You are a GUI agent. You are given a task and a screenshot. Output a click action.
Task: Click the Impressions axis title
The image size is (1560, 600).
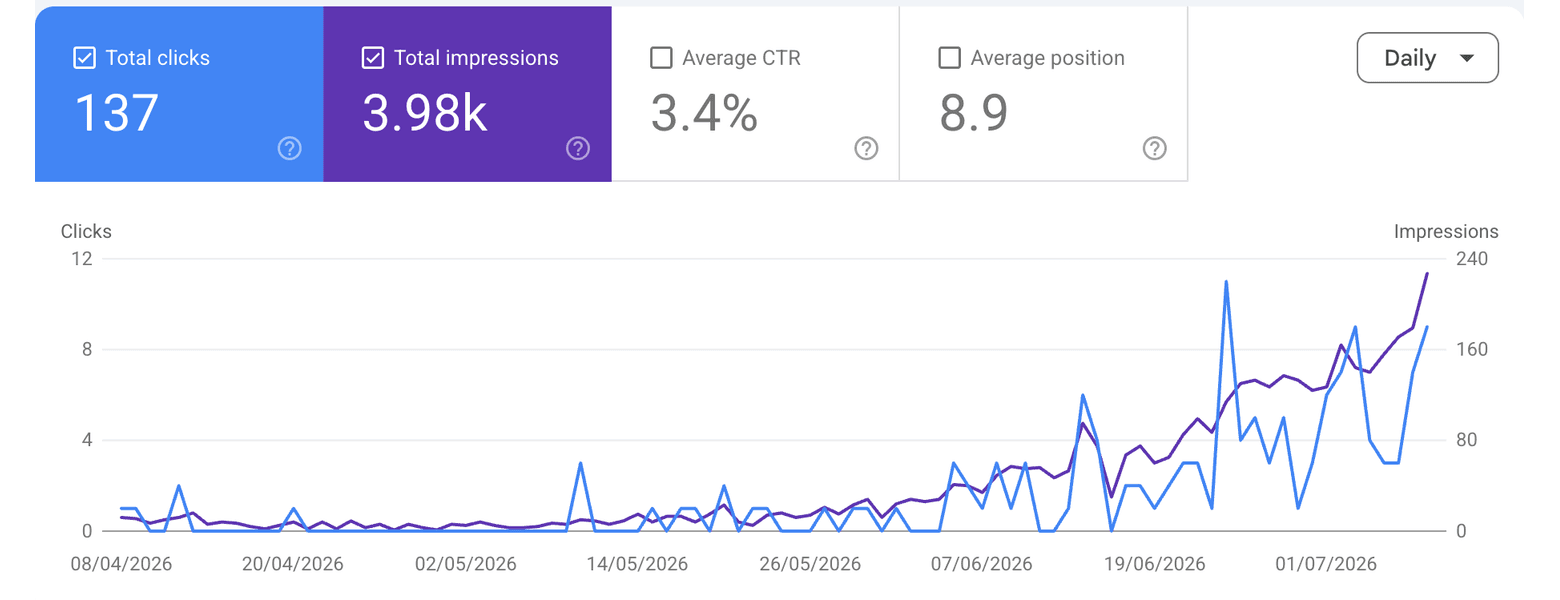[1446, 232]
